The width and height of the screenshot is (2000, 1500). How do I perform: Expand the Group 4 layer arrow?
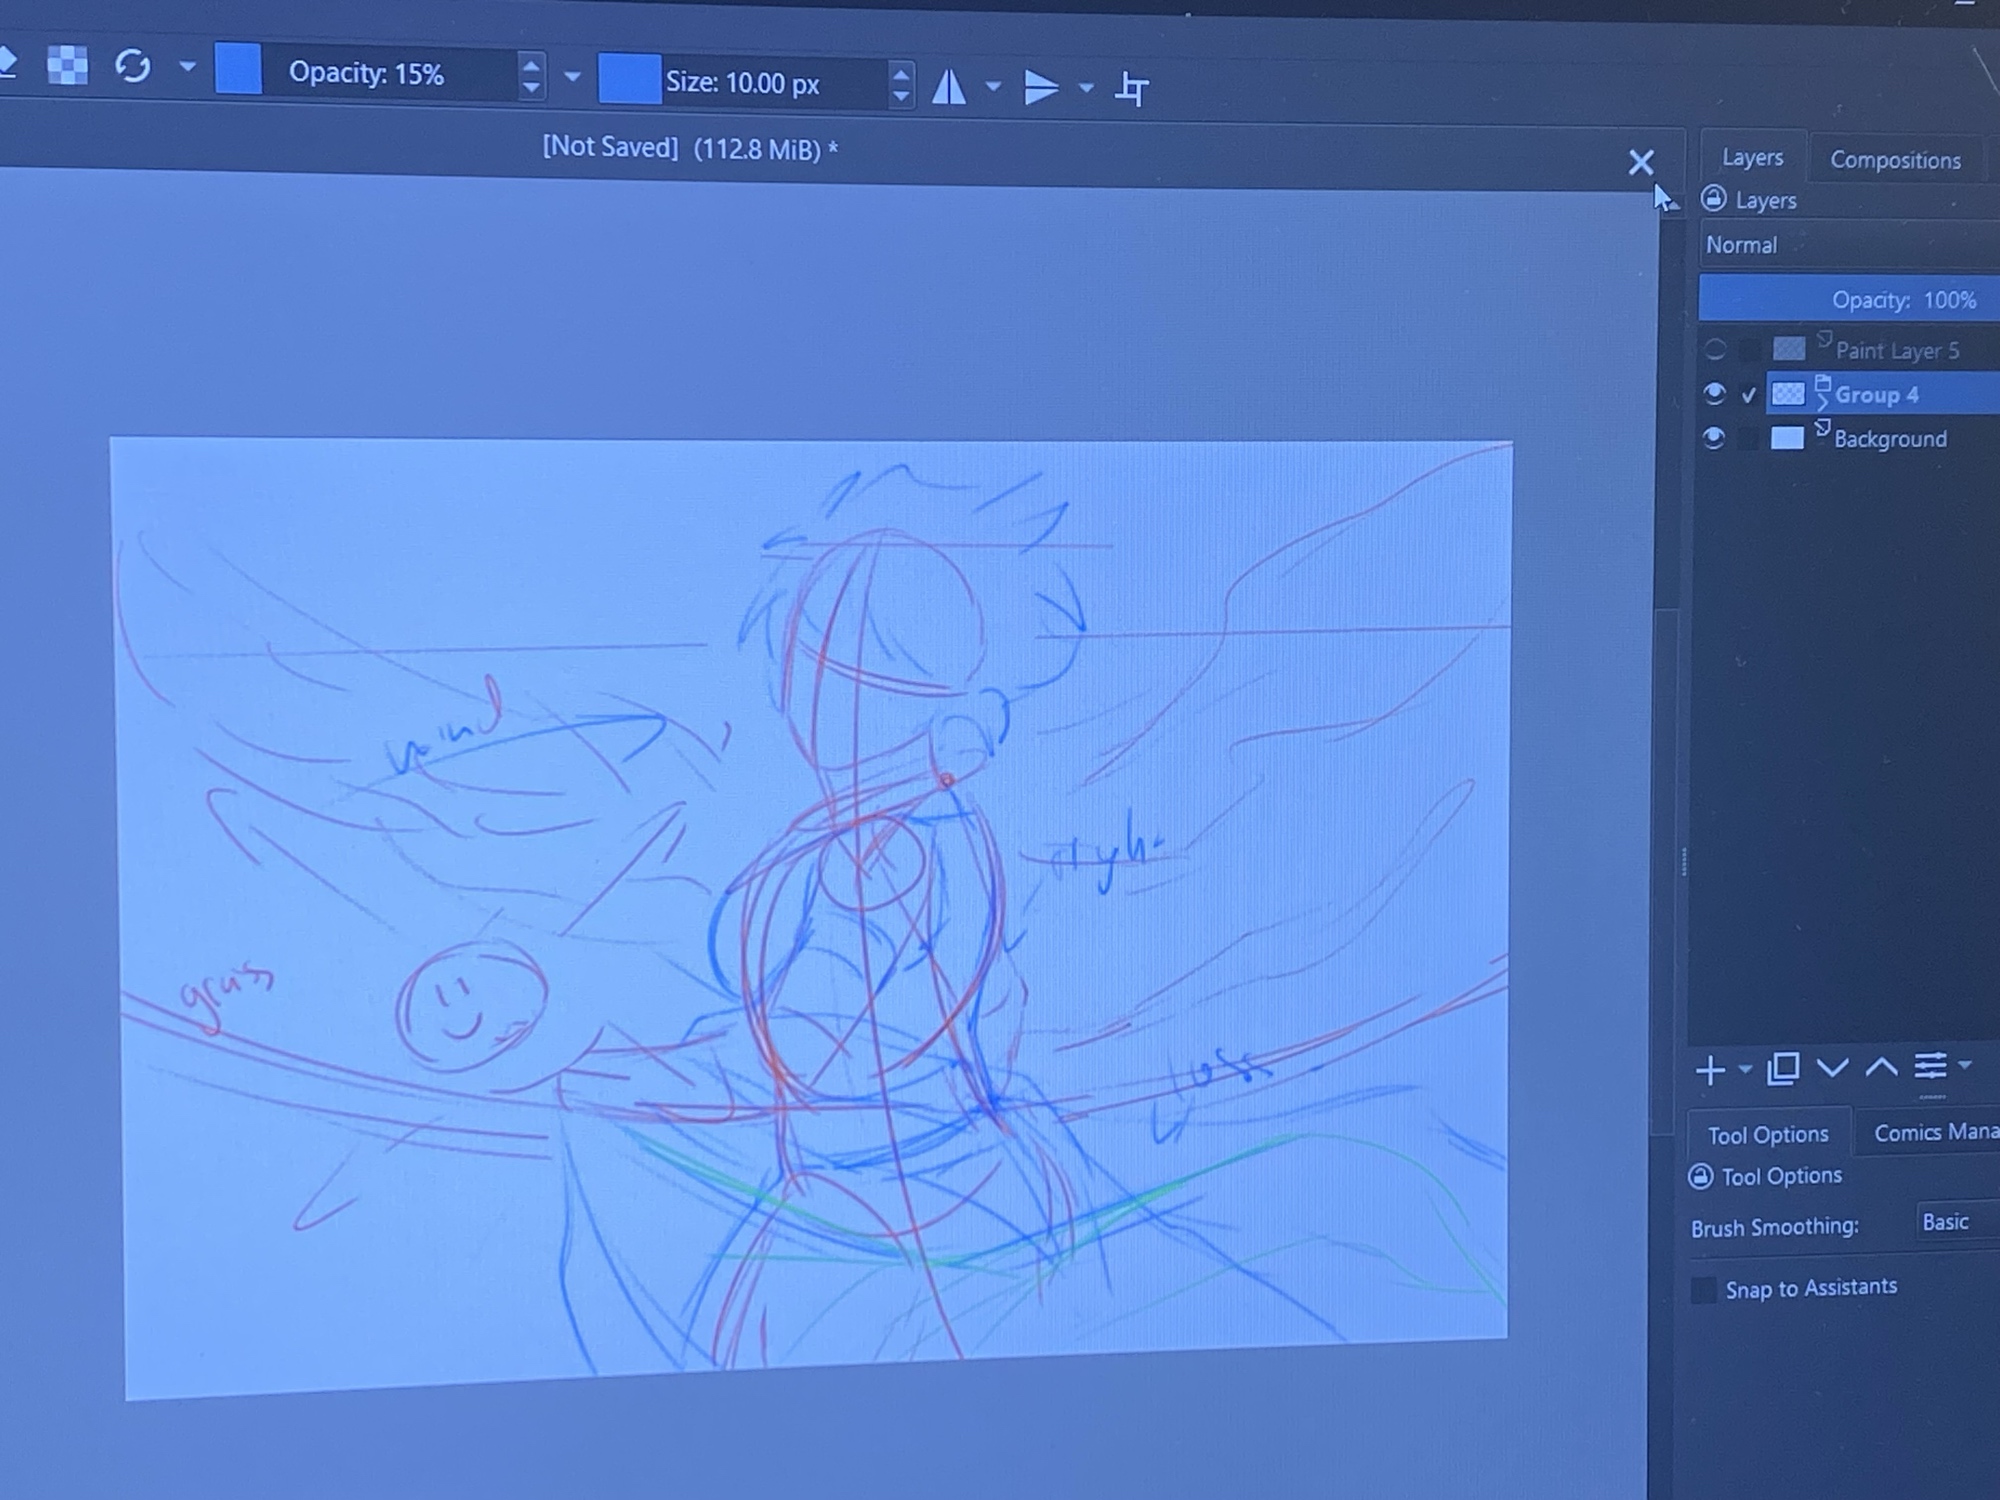pyautogui.click(x=1822, y=402)
